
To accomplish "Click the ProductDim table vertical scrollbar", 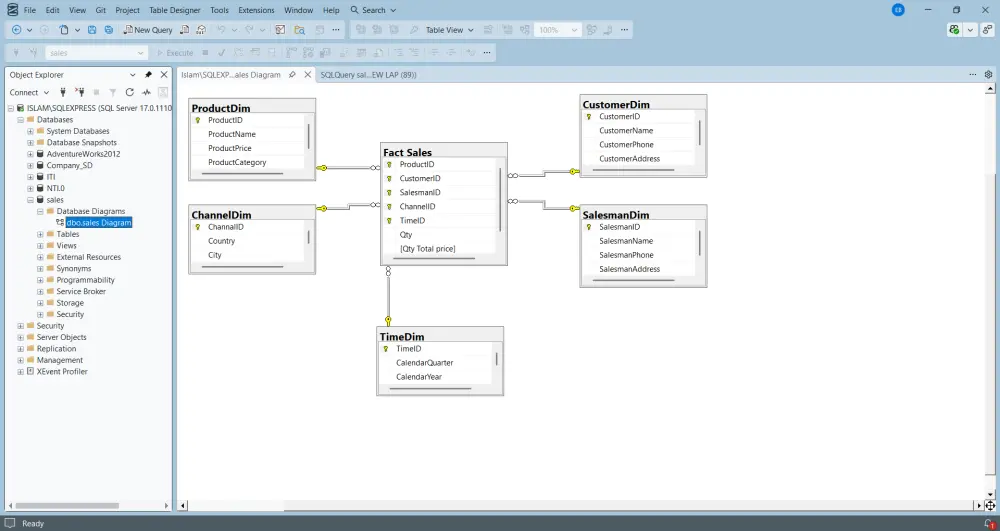I will click(309, 137).
